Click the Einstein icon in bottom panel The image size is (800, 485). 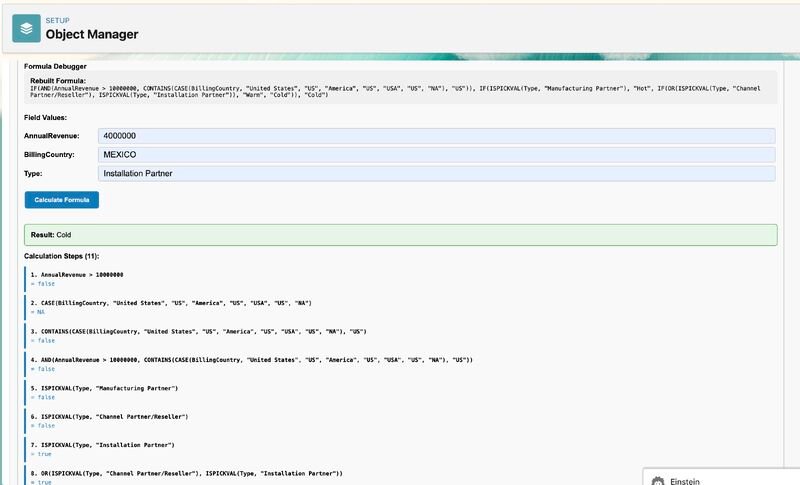658,481
